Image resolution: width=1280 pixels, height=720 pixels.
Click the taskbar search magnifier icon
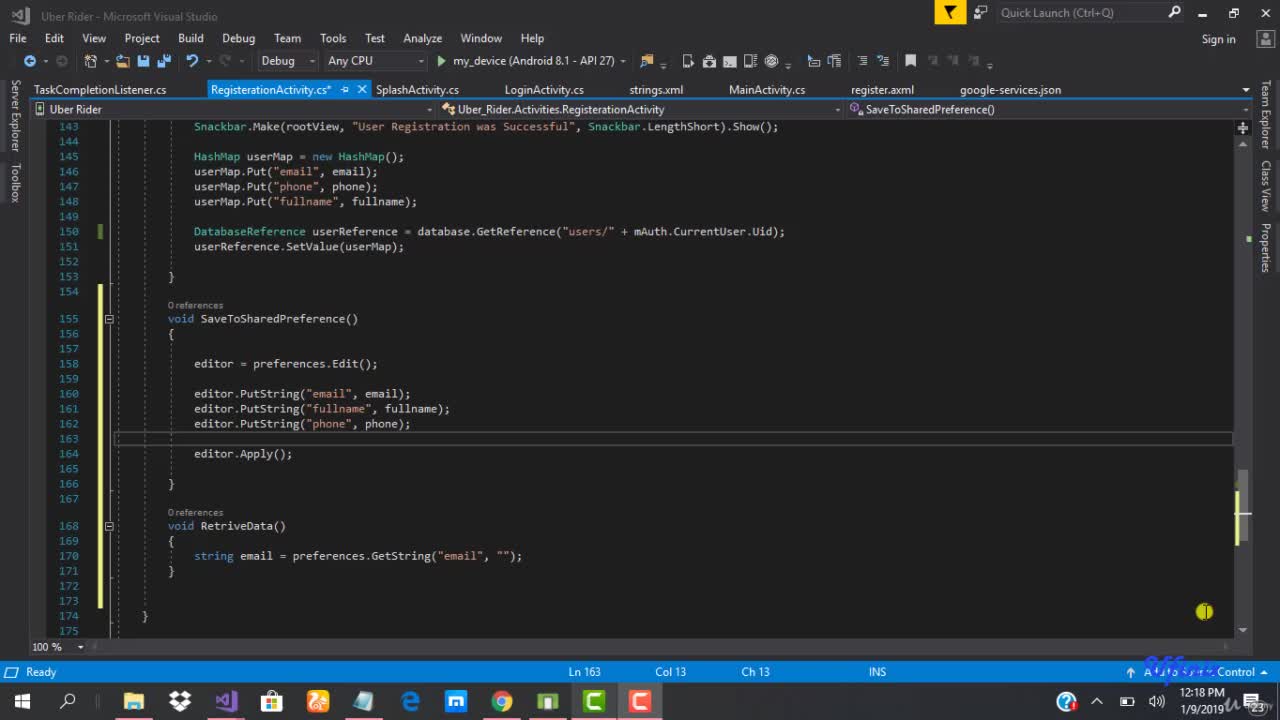68,701
